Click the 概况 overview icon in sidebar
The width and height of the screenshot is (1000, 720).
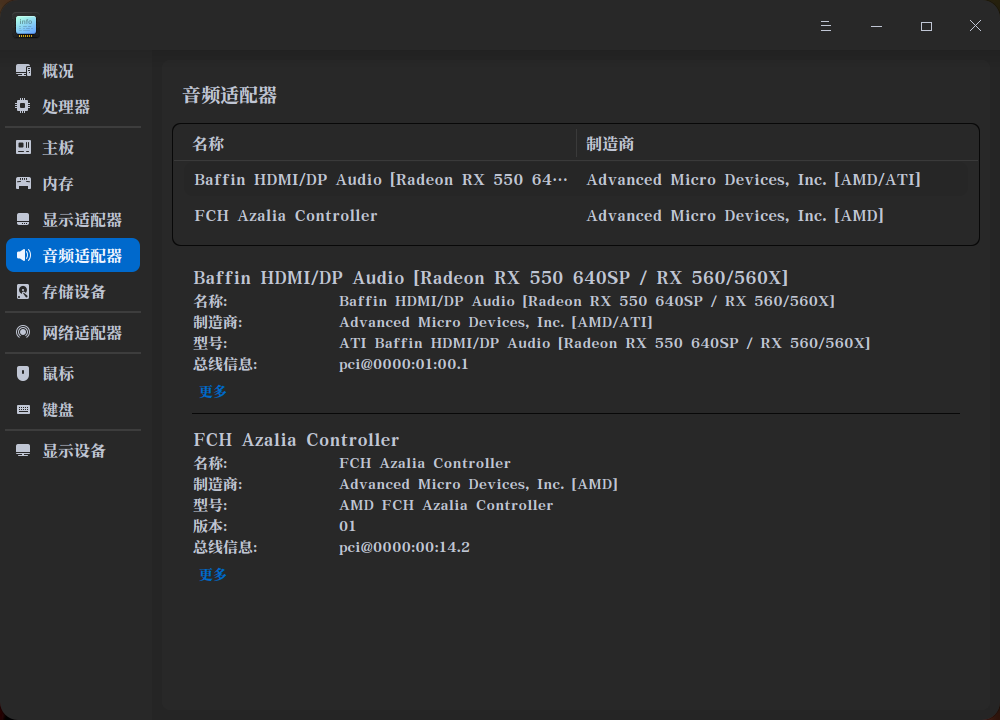24,70
